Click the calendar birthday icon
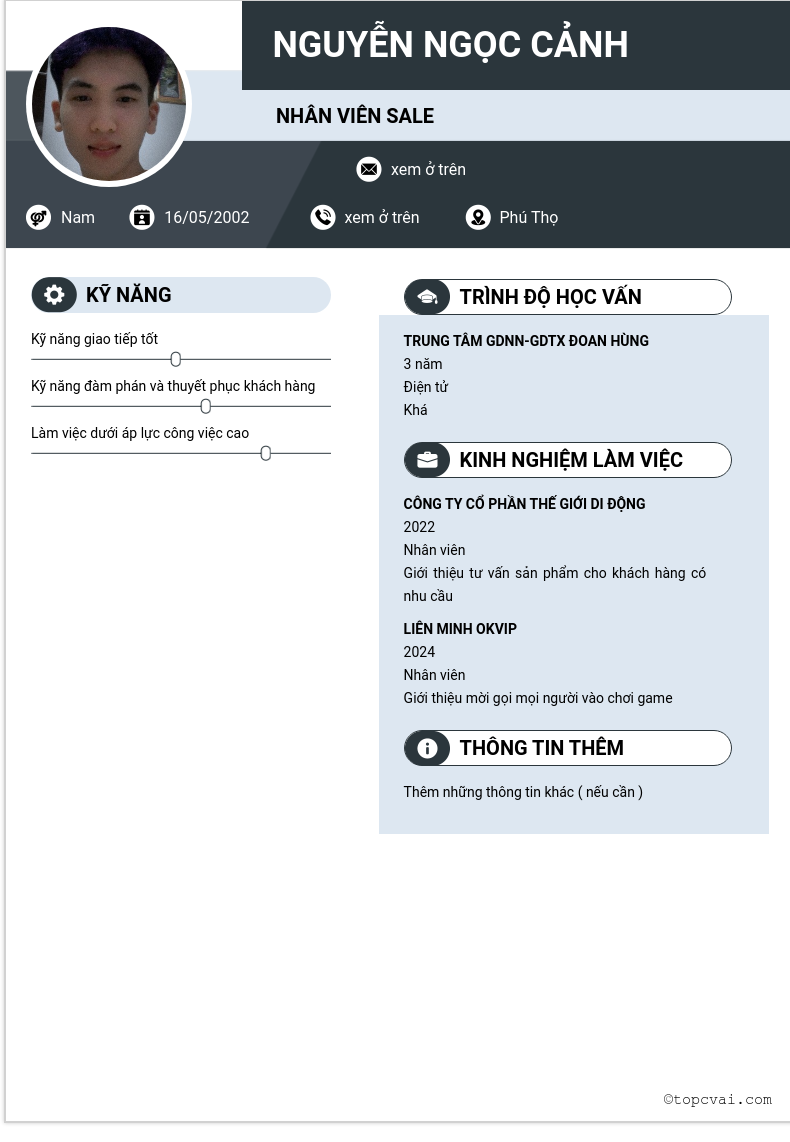This screenshot has height=1142, width=790. [x=142, y=217]
